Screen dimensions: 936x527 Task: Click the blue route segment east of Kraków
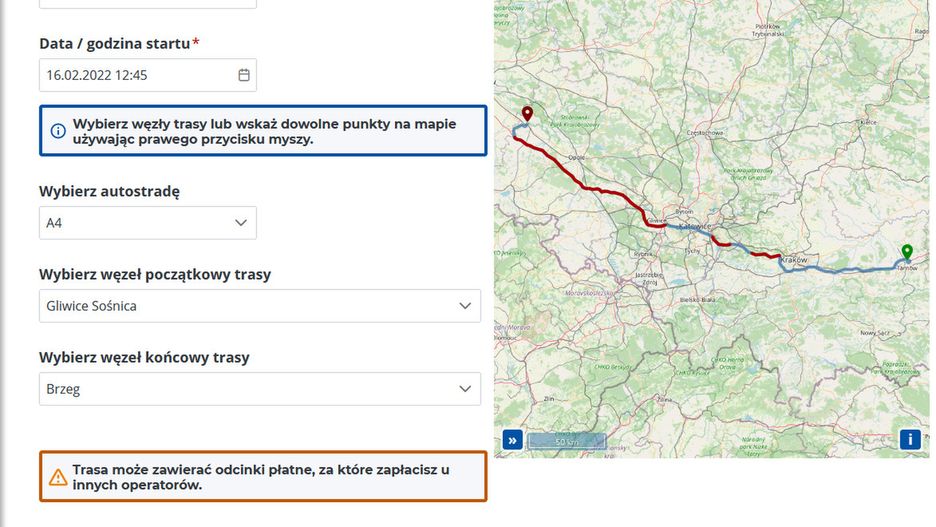840,270
